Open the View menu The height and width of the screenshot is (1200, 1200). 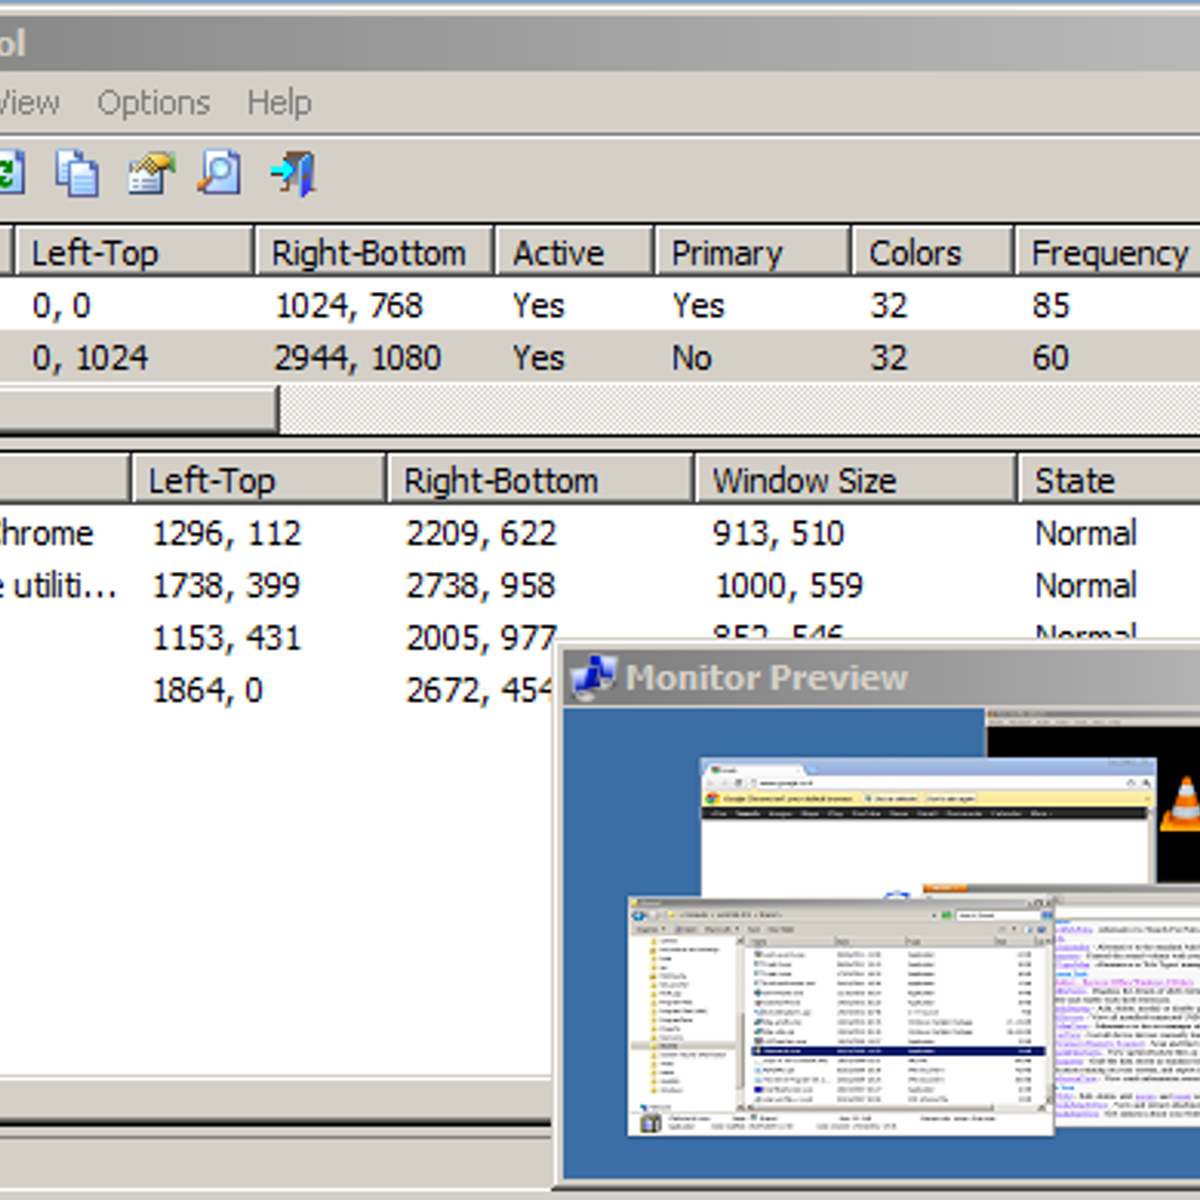pyautogui.click(x=29, y=102)
